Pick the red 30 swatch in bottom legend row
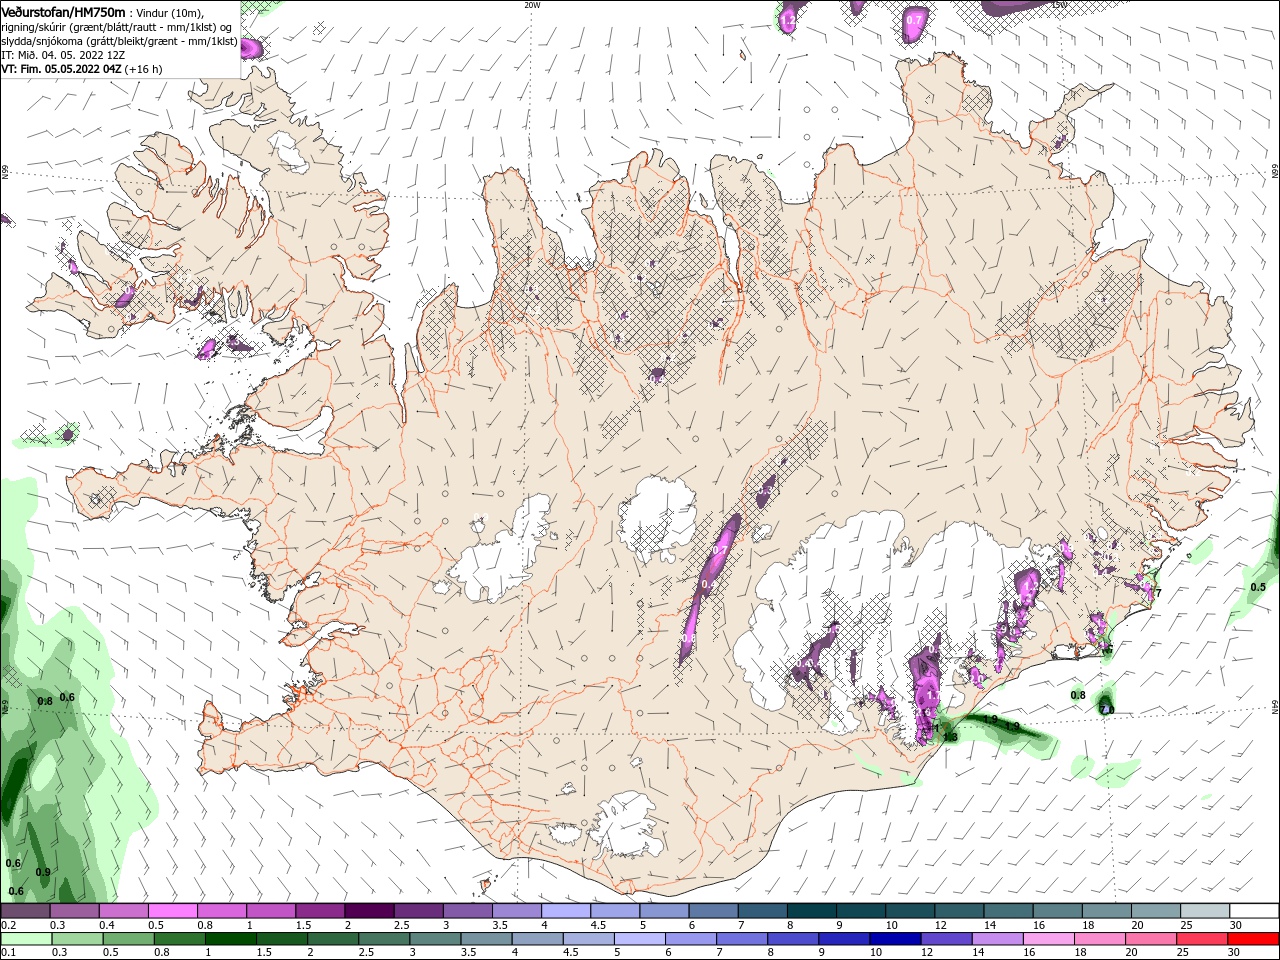The width and height of the screenshot is (1280, 960). point(1254,939)
